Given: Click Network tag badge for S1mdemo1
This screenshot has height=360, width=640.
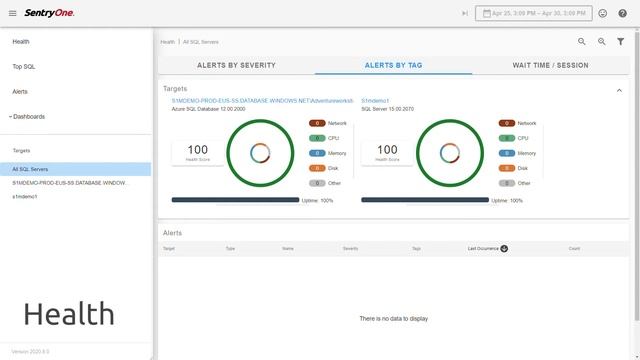Looking at the screenshot, I should pyautogui.click(x=507, y=123).
